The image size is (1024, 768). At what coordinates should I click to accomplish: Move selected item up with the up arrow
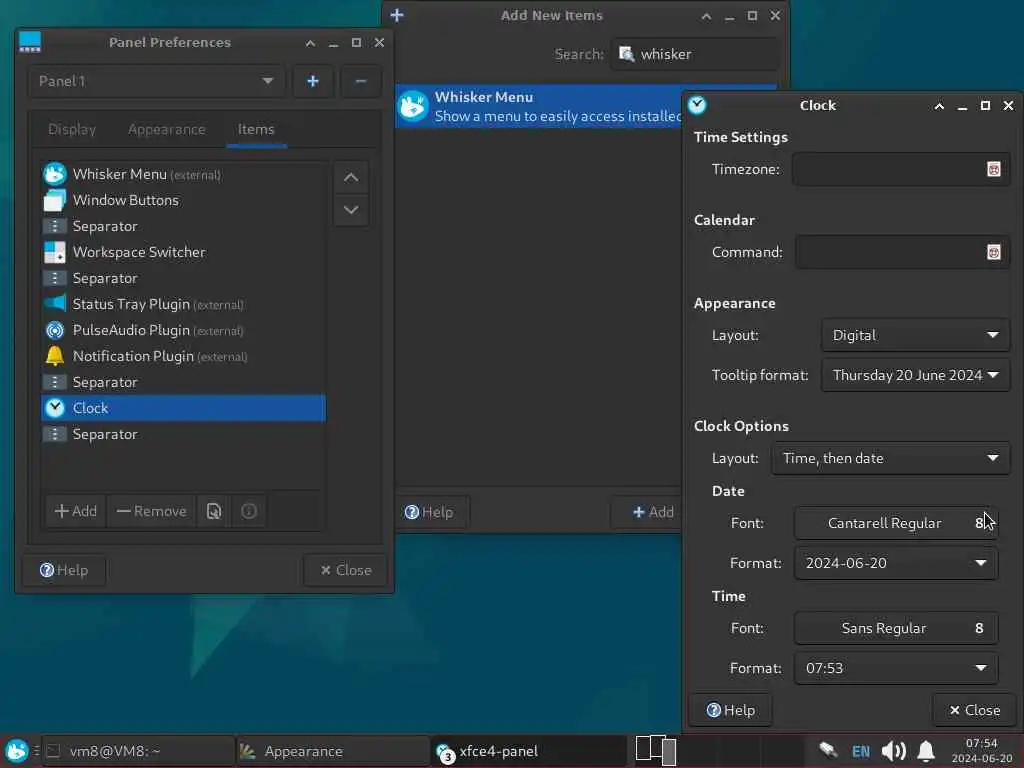[x=351, y=178]
